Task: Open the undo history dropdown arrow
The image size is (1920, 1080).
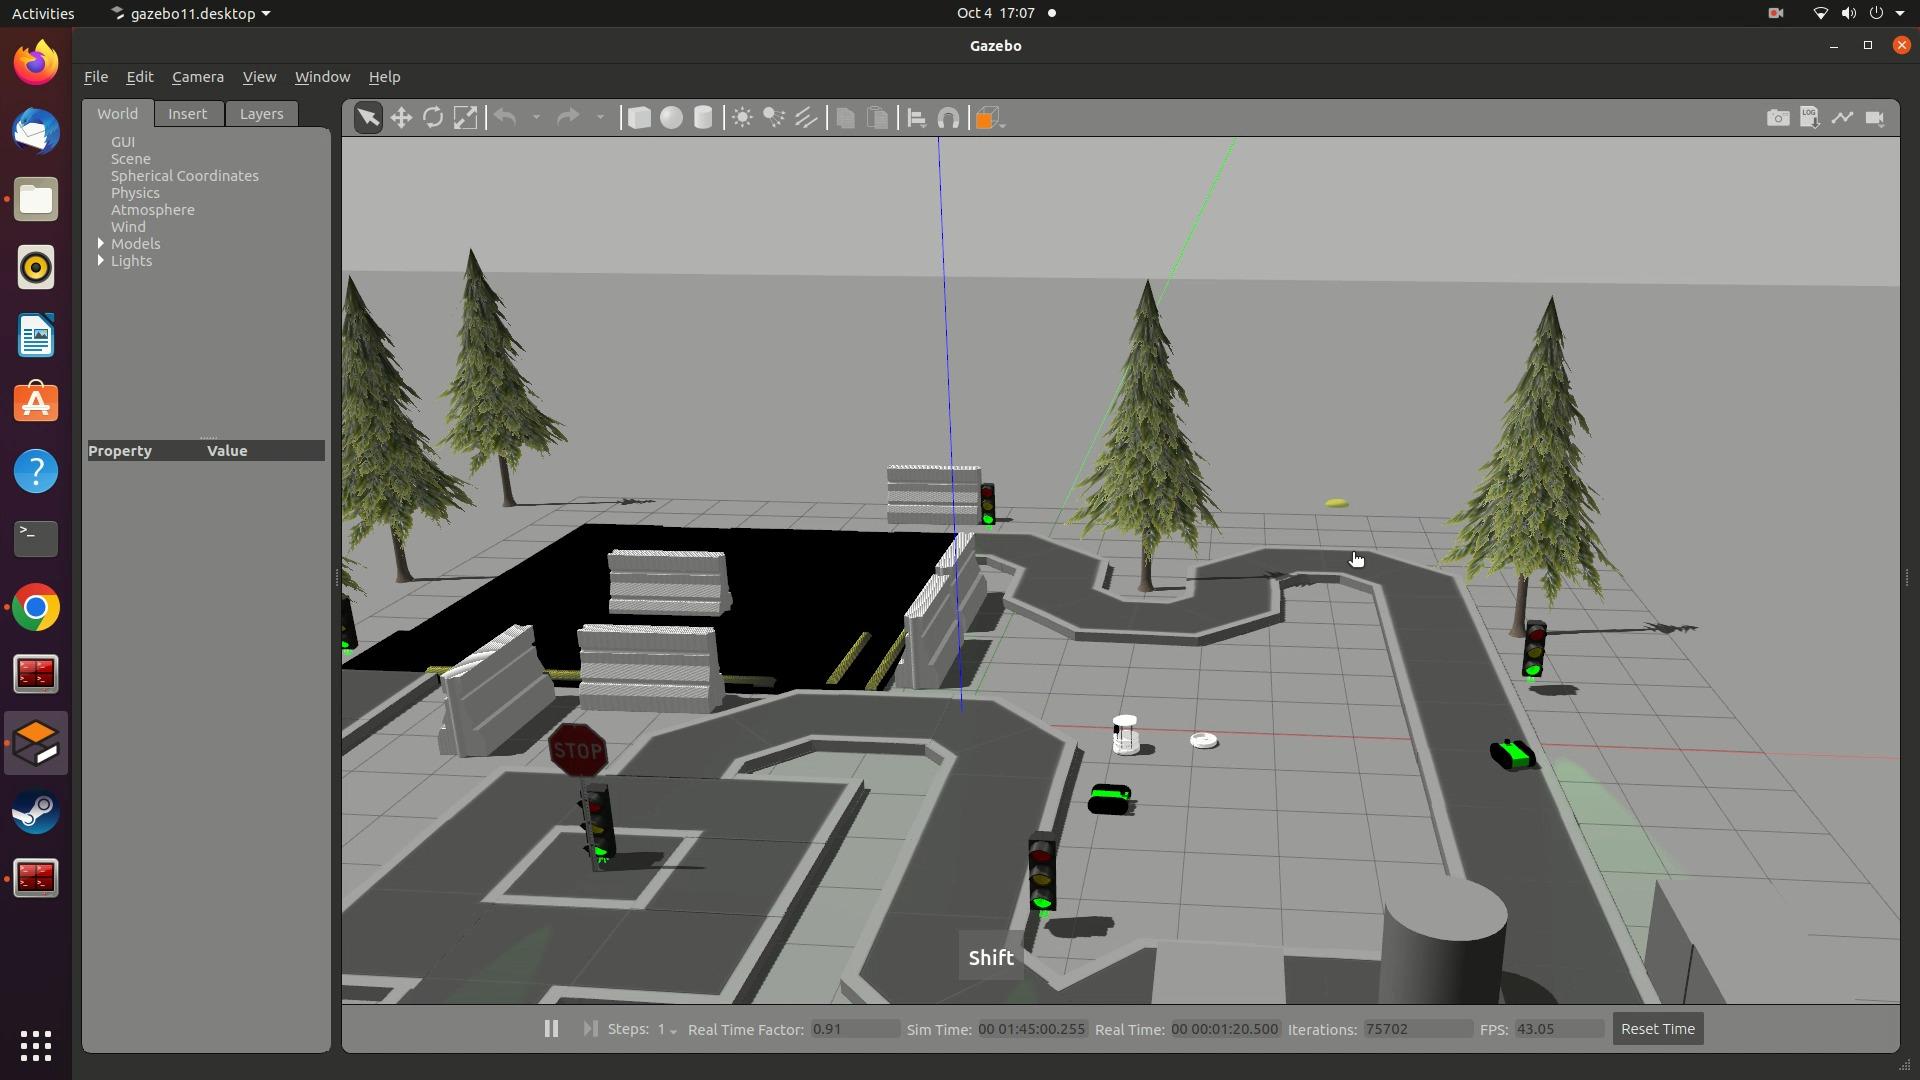Action: (536, 118)
